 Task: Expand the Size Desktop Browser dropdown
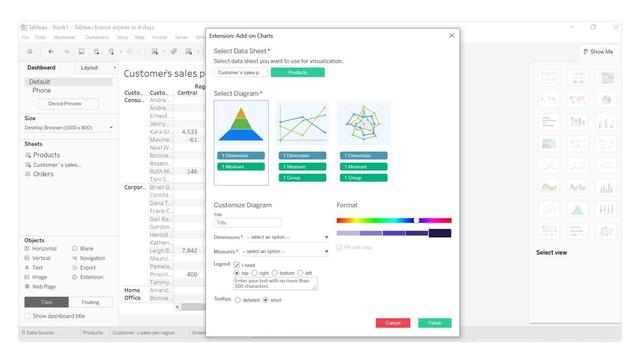point(69,128)
